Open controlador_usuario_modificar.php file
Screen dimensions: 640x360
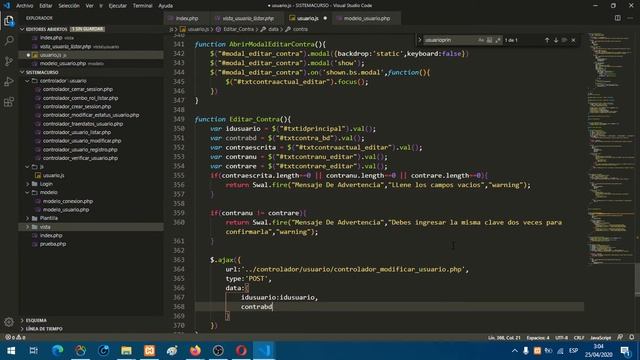coord(82,141)
